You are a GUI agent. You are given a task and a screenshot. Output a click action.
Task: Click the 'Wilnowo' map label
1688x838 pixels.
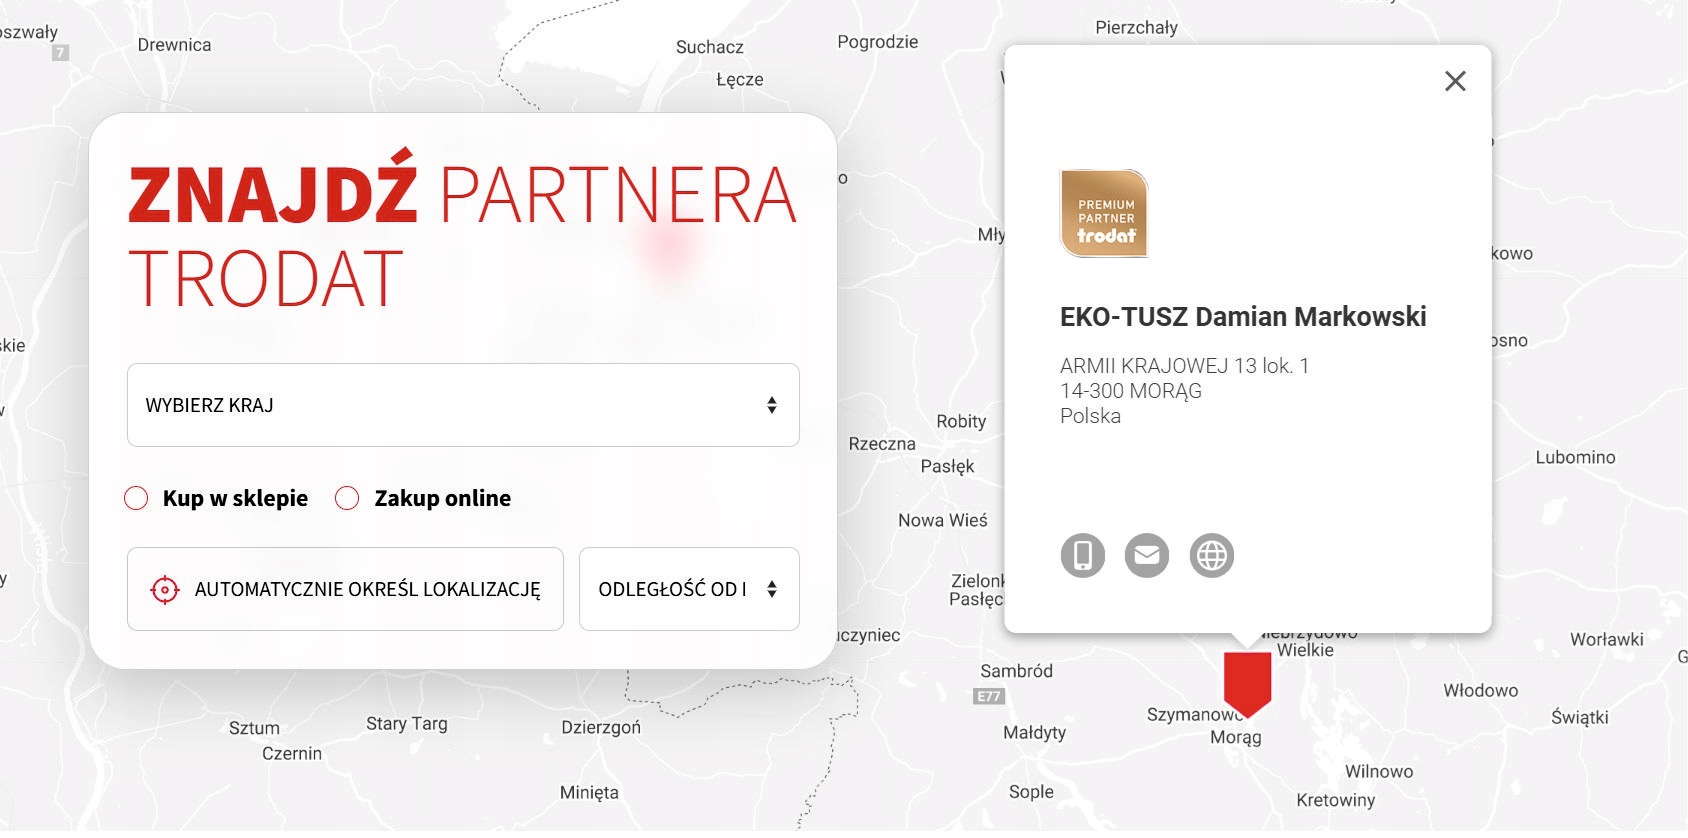point(1379,771)
